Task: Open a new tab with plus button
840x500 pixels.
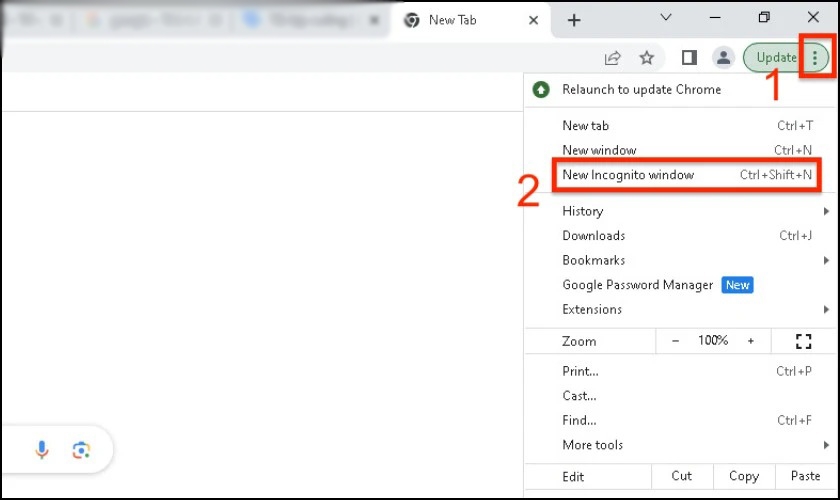Action: click(x=574, y=20)
